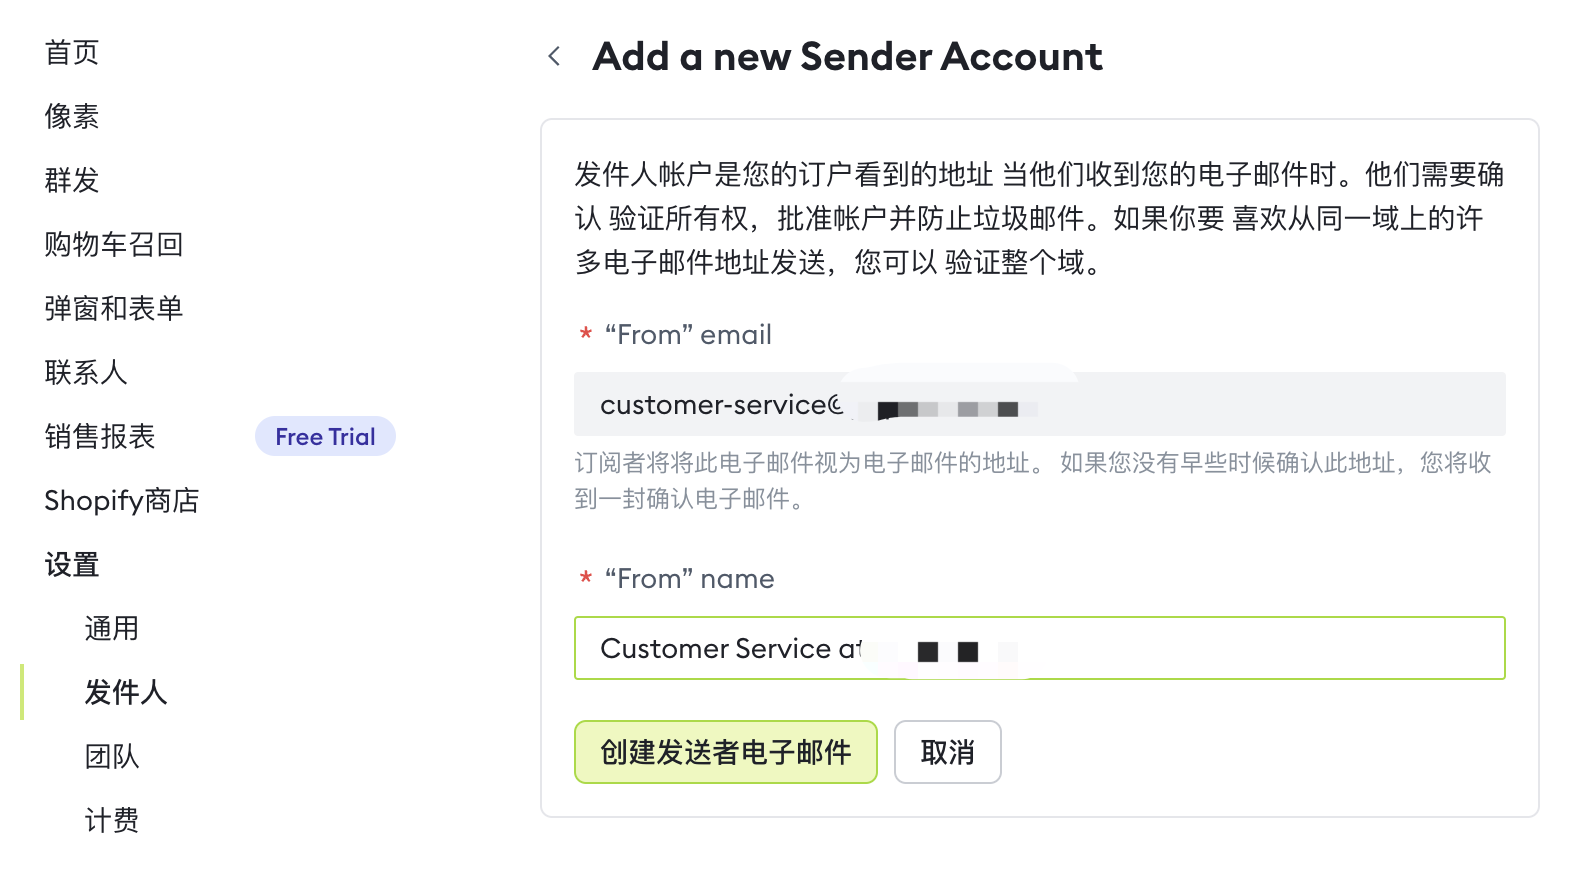
Task: Open 销售报表 sales report
Action: (x=100, y=437)
